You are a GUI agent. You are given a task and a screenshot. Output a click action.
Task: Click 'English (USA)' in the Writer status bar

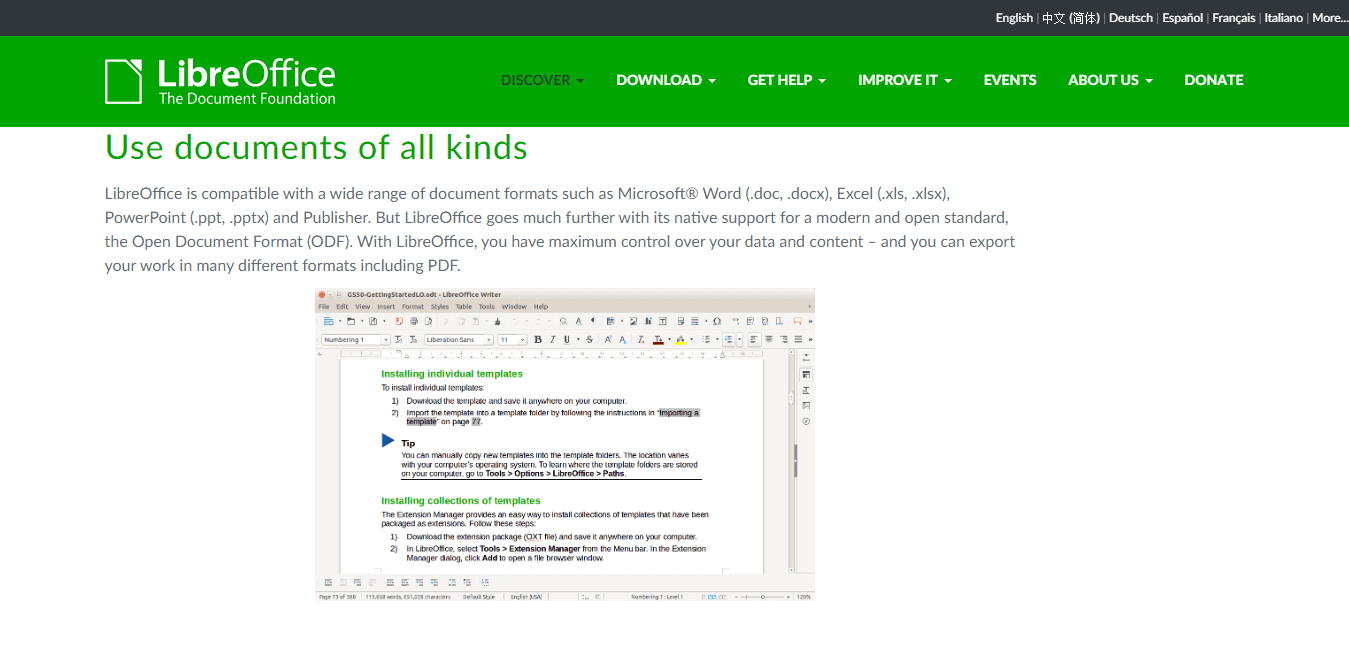(x=526, y=596)
